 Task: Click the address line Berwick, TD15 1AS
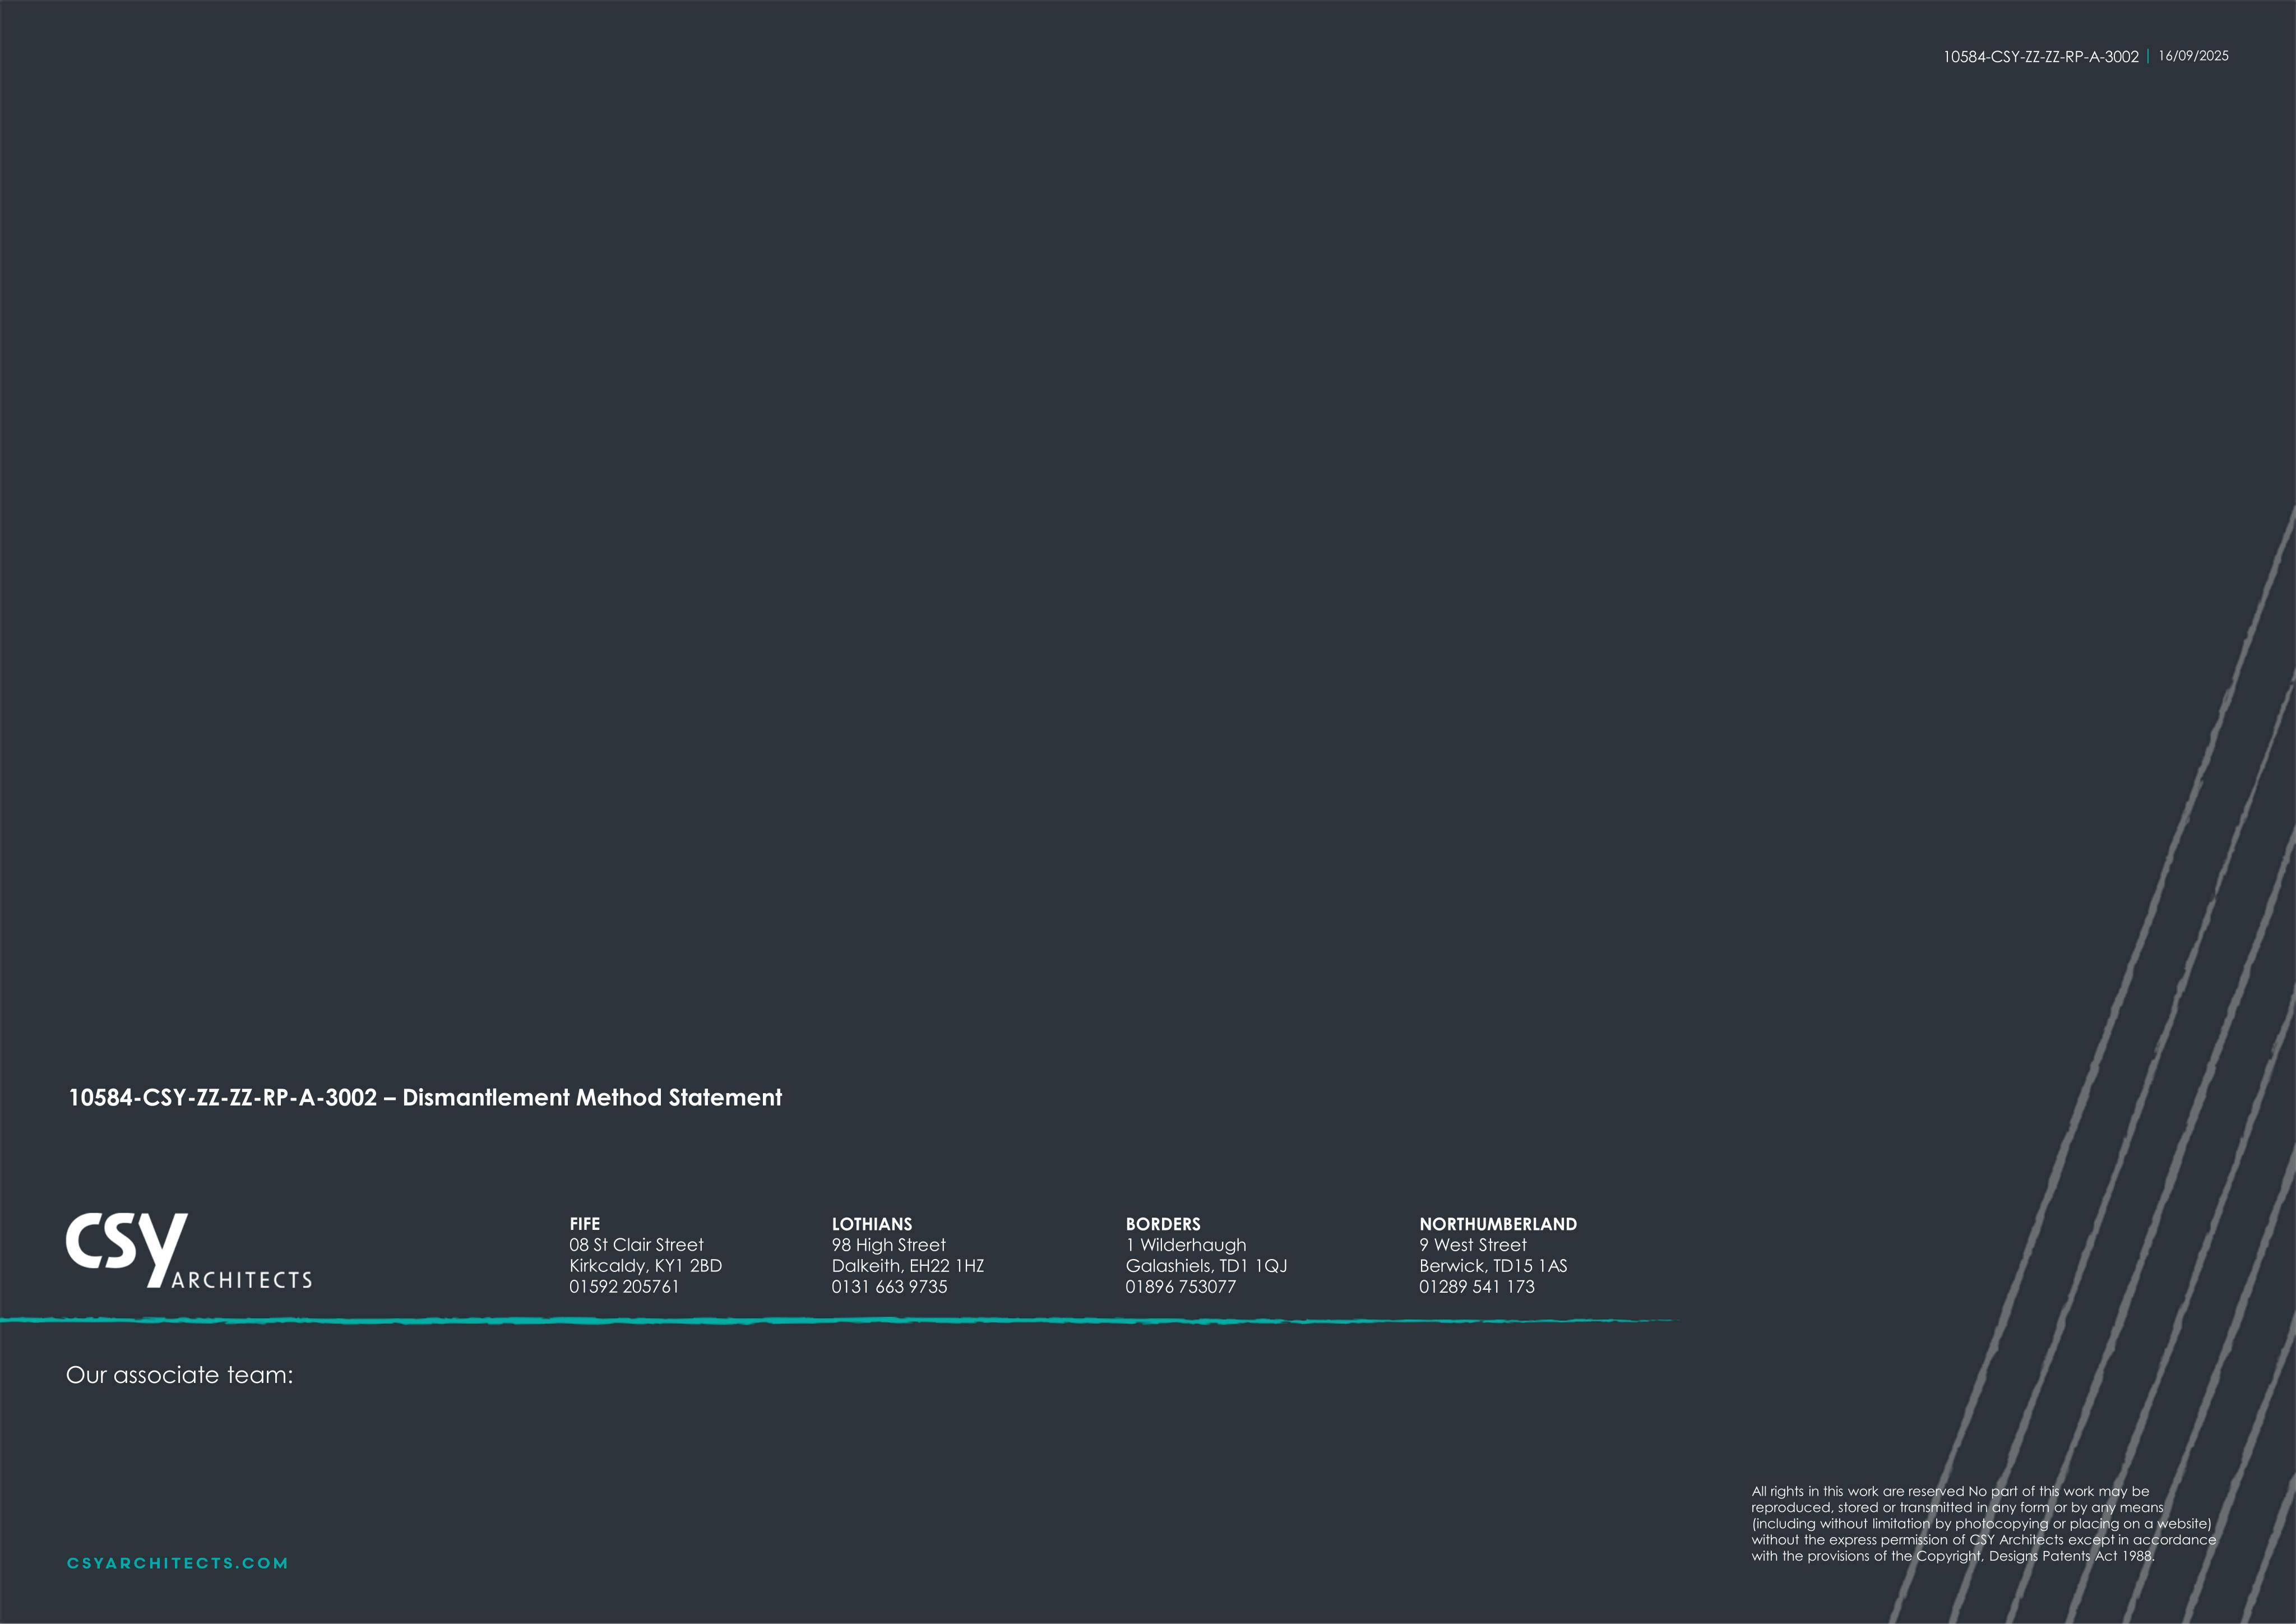[x=1493, y=1266]
